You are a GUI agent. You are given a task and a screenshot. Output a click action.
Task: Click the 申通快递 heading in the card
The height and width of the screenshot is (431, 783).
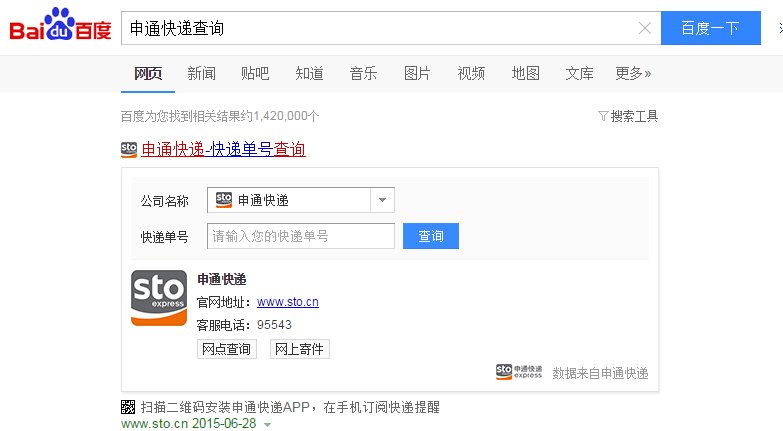222,279
